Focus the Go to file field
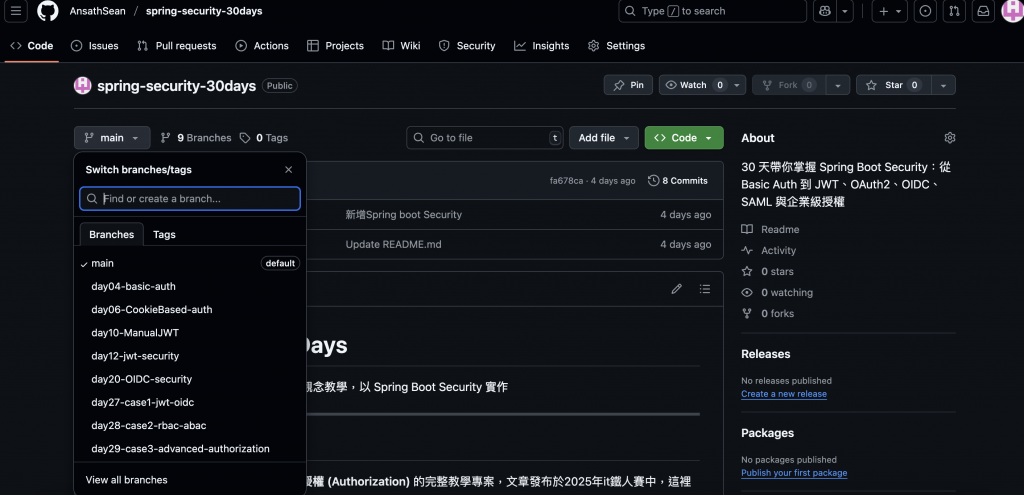 click(485, 138)
